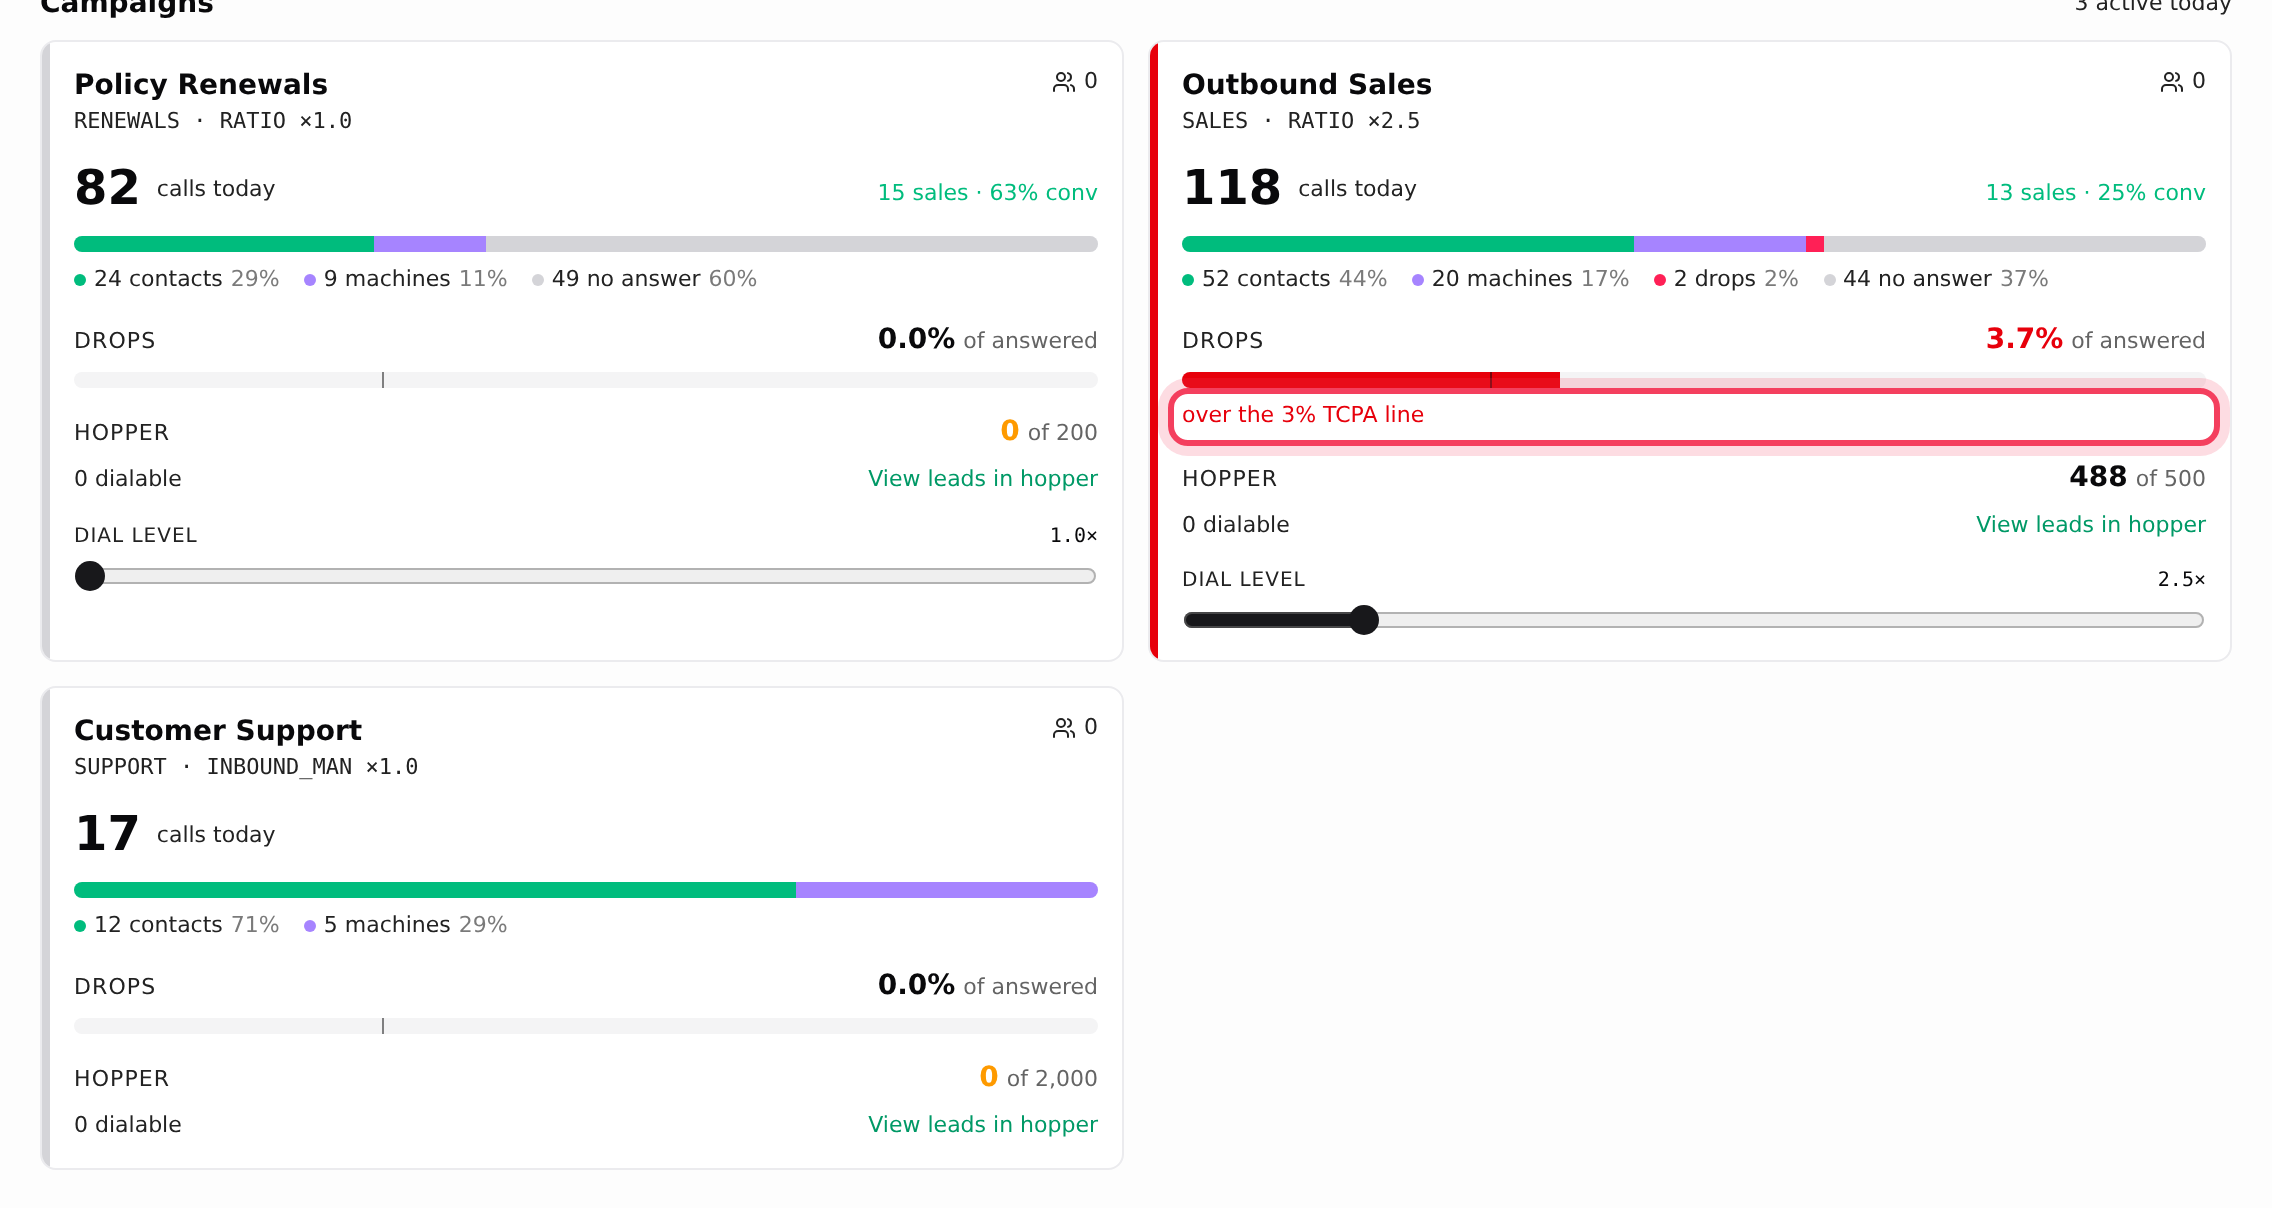Click the 2.5× dial level value
The image size is (2272, 1208).
pos(2181,580)
